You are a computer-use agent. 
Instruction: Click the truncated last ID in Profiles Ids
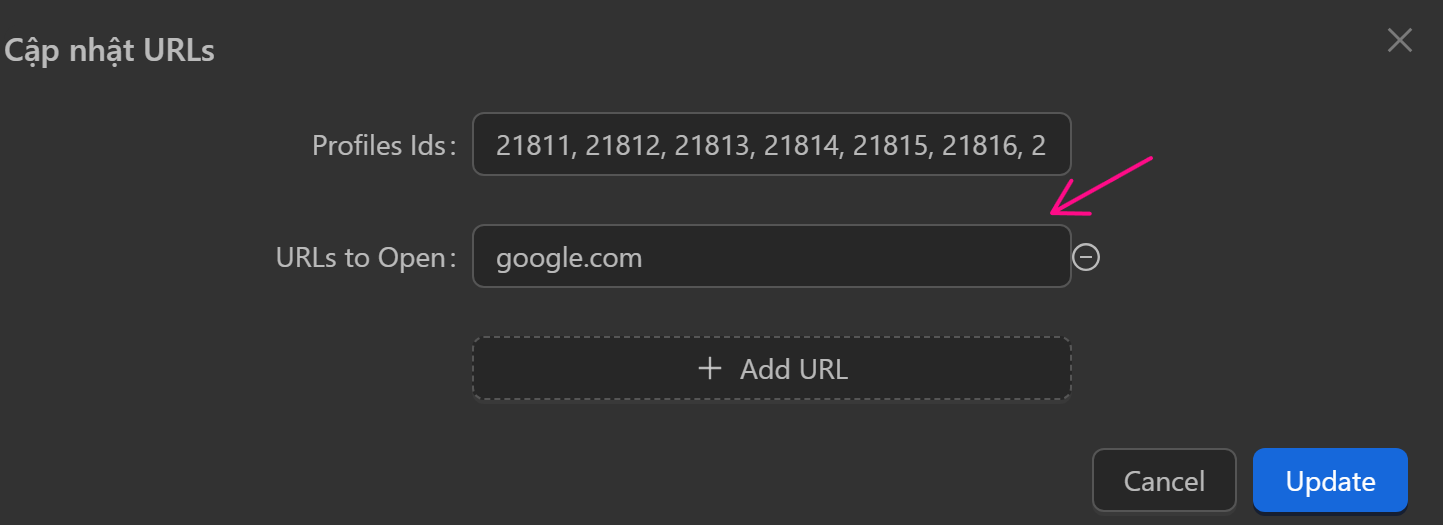point(1037,146)
